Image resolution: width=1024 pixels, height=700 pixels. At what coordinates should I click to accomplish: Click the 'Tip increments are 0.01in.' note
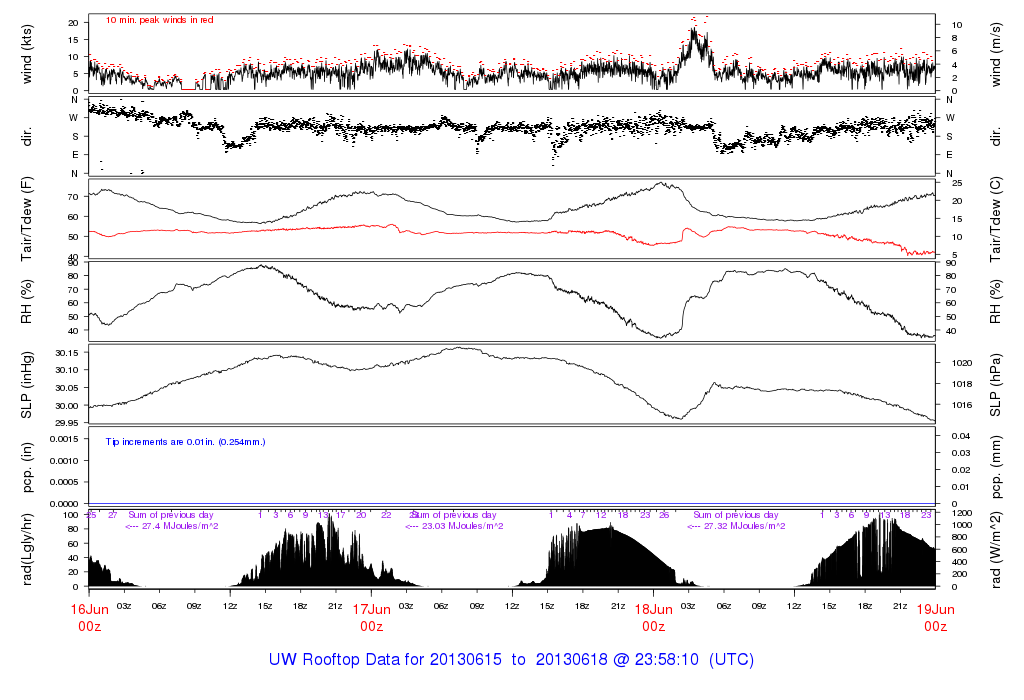point(185,441)
